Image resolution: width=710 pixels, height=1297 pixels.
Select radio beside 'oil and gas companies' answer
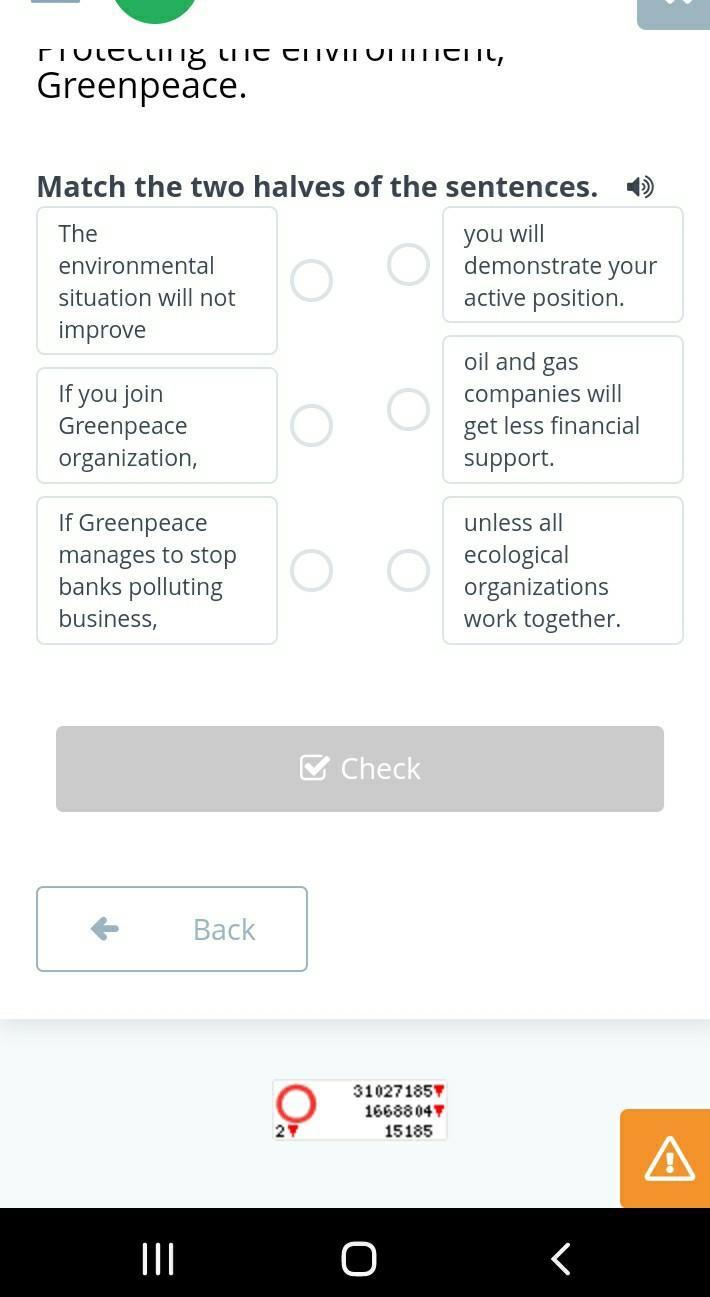pos(408,410)
